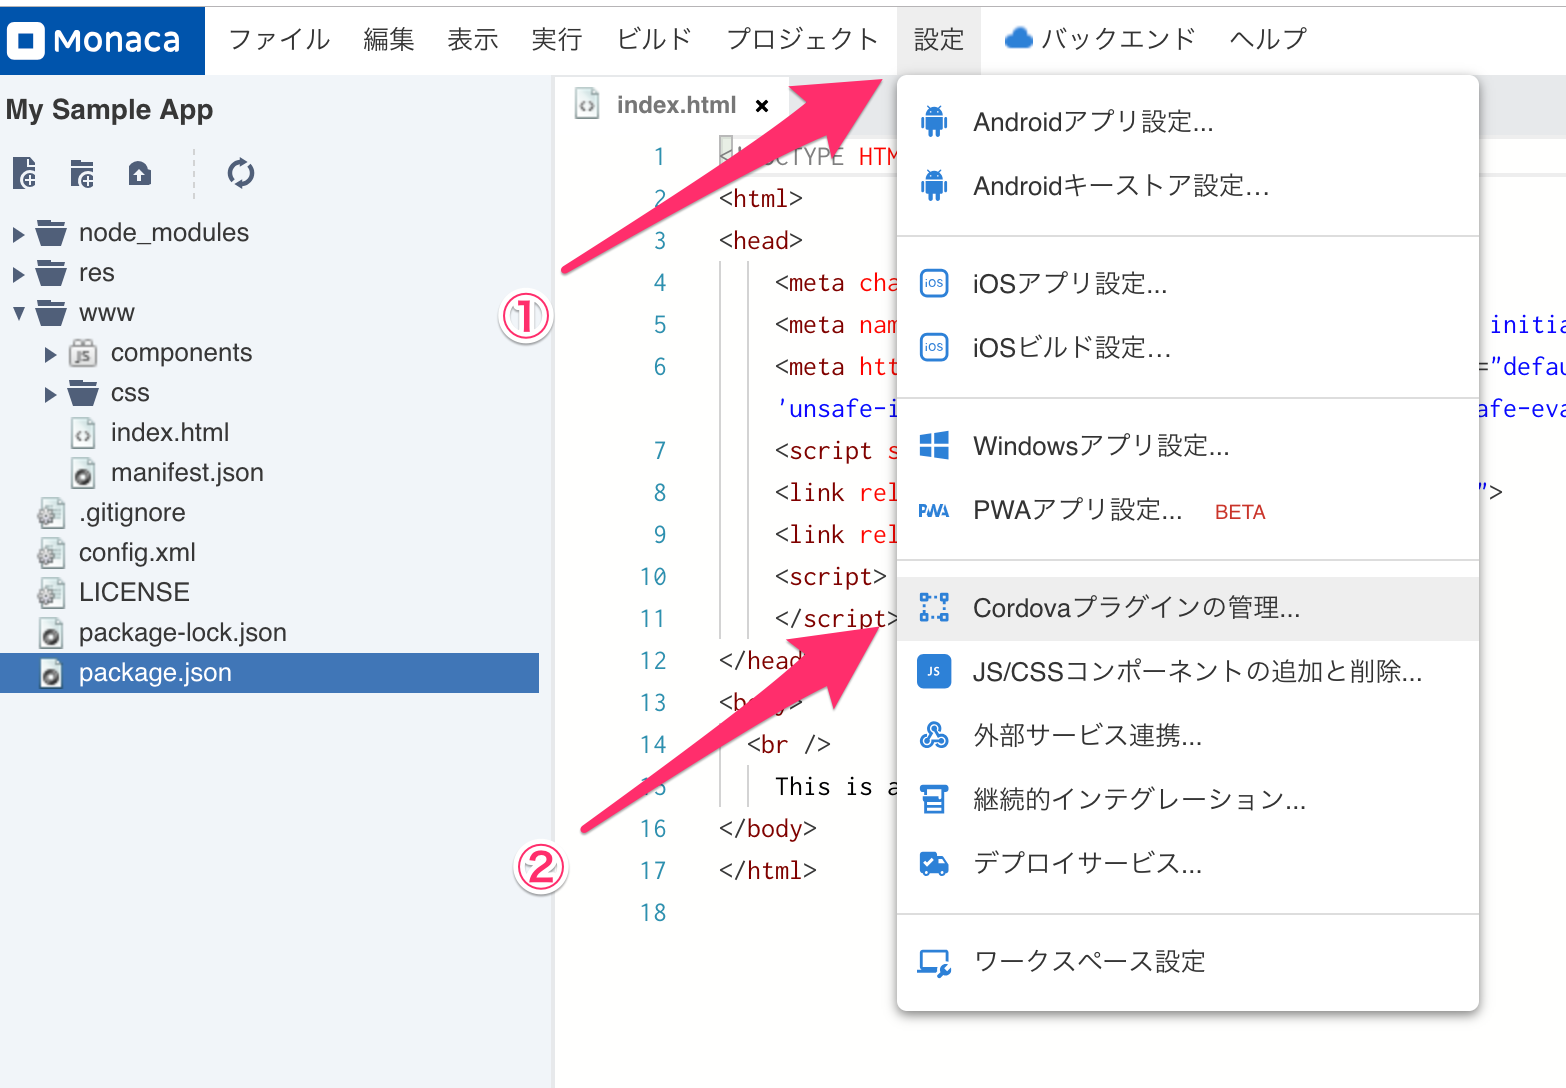Choose 外部サービス連携... menu entry
1566x1088 pixels.
[1188, 736]
